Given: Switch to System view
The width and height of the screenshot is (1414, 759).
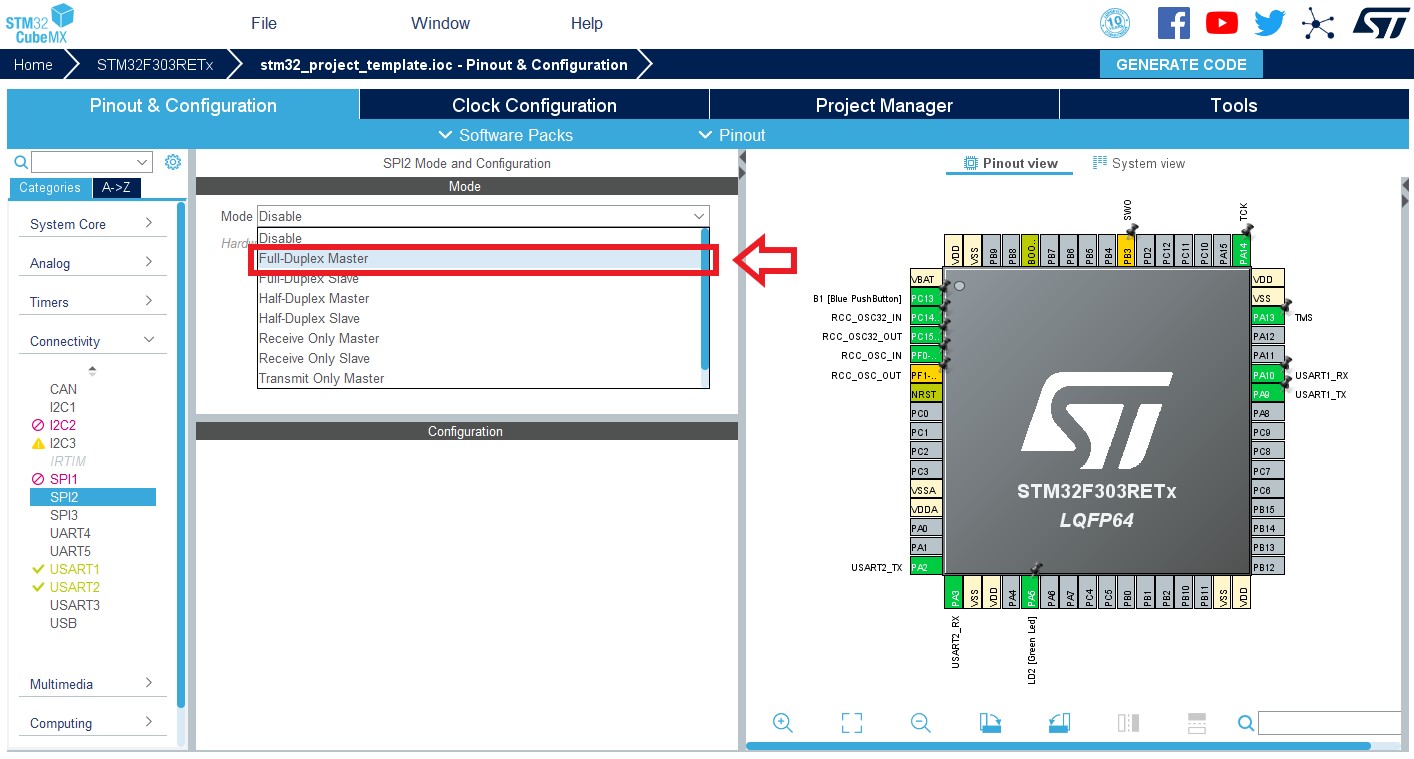Looking at the screenshot, I should tap(1139, 163).
